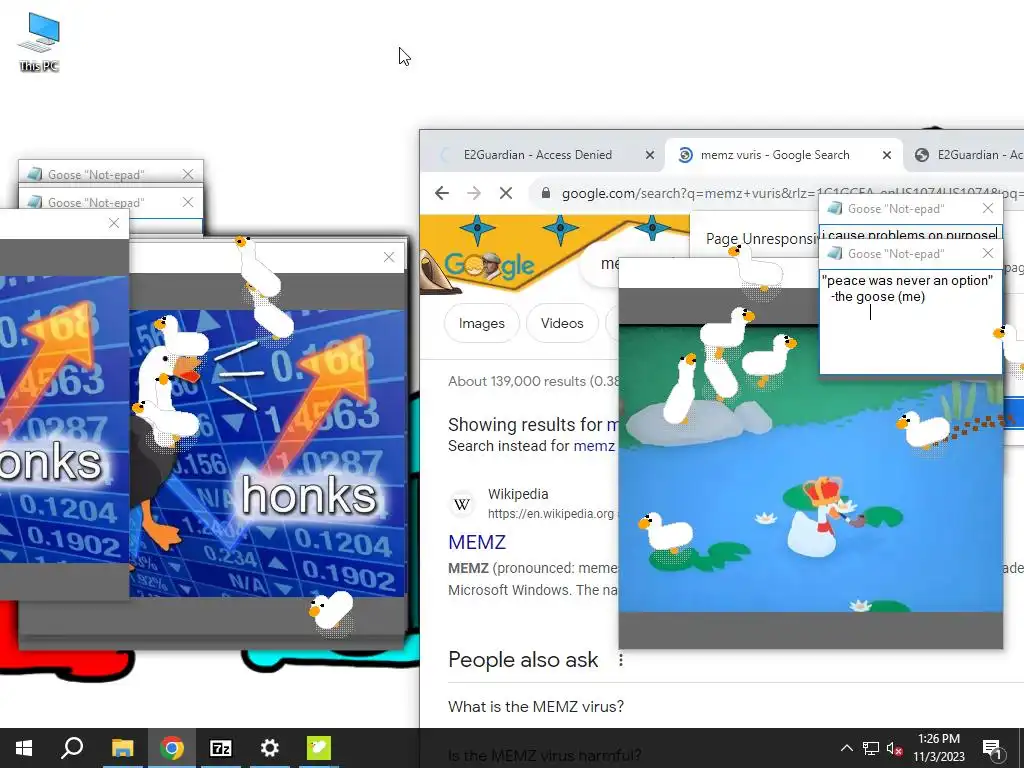The height and width of the screenshot is (768, 1024).
Task: Click the Page Unresponsive dialog title
Action: point(762,239)
